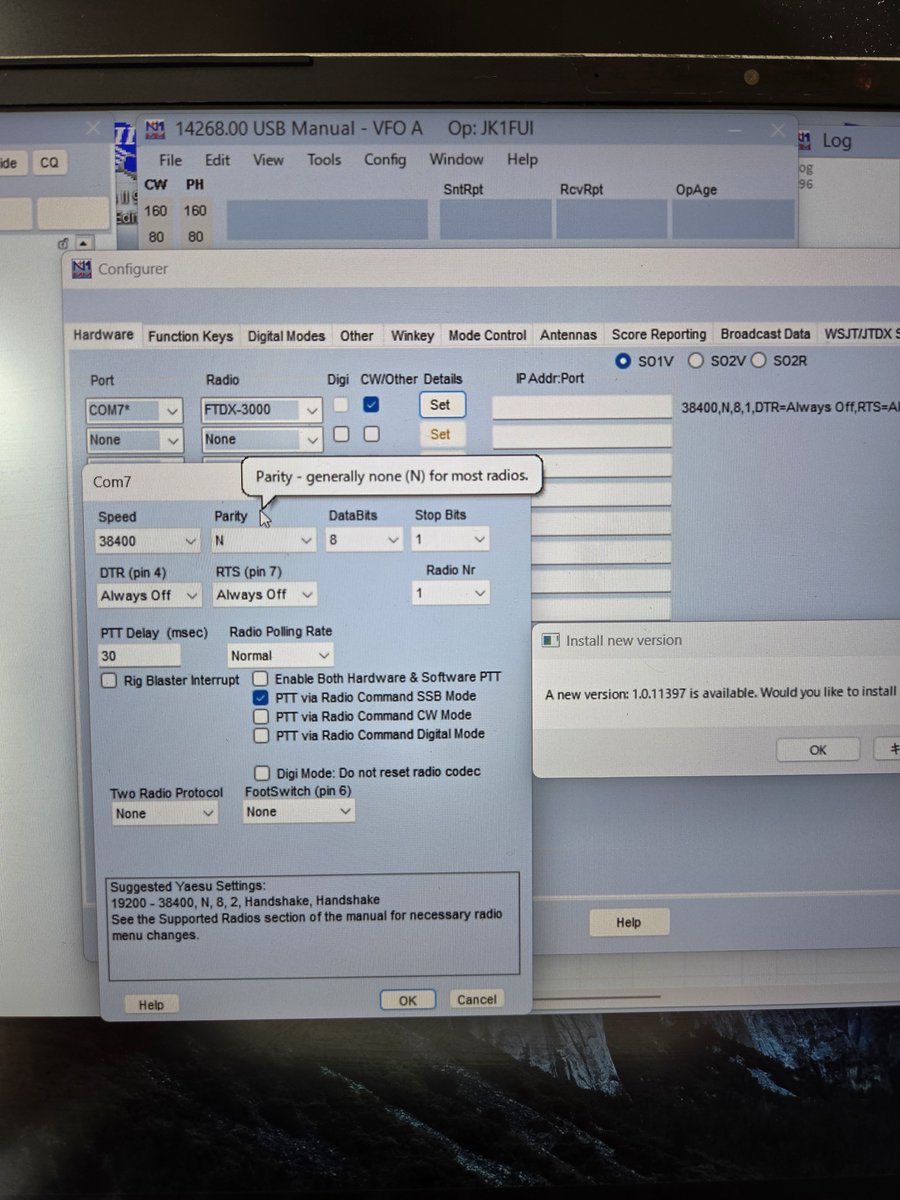Enable Both Hardware & Software PTT
The height and width of the screenshot is (1200, 900).
260,678
